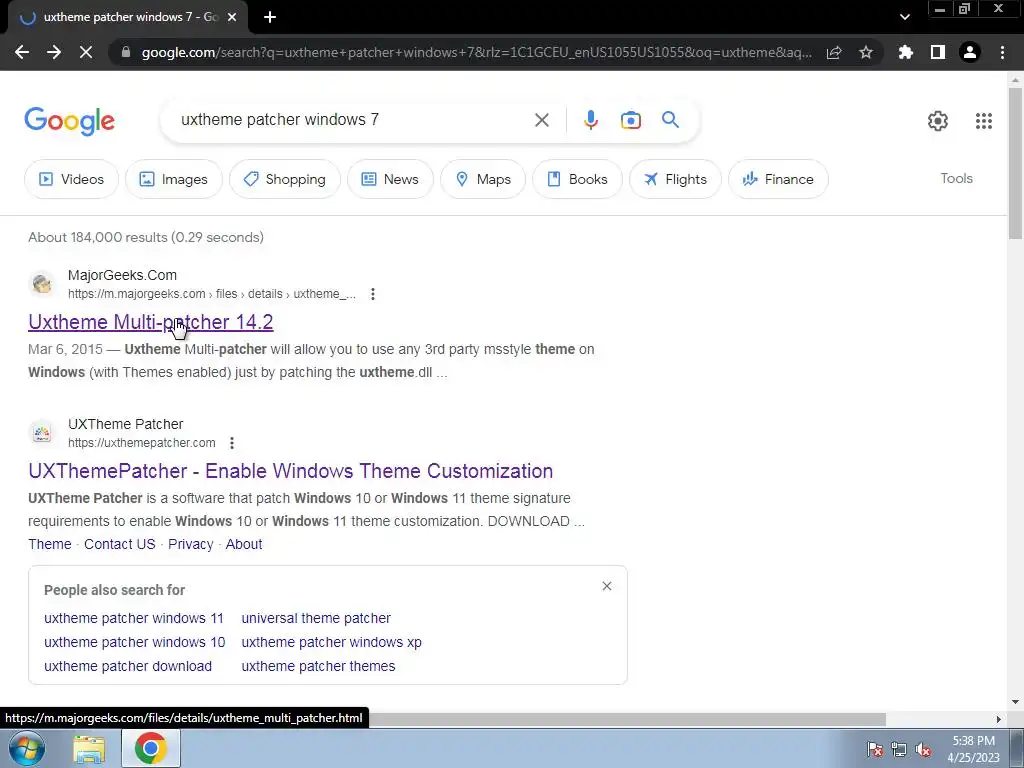Screen dimensions: 1024x768
Task: Open the Windows Start menu
Action: [x=27, y=748]
